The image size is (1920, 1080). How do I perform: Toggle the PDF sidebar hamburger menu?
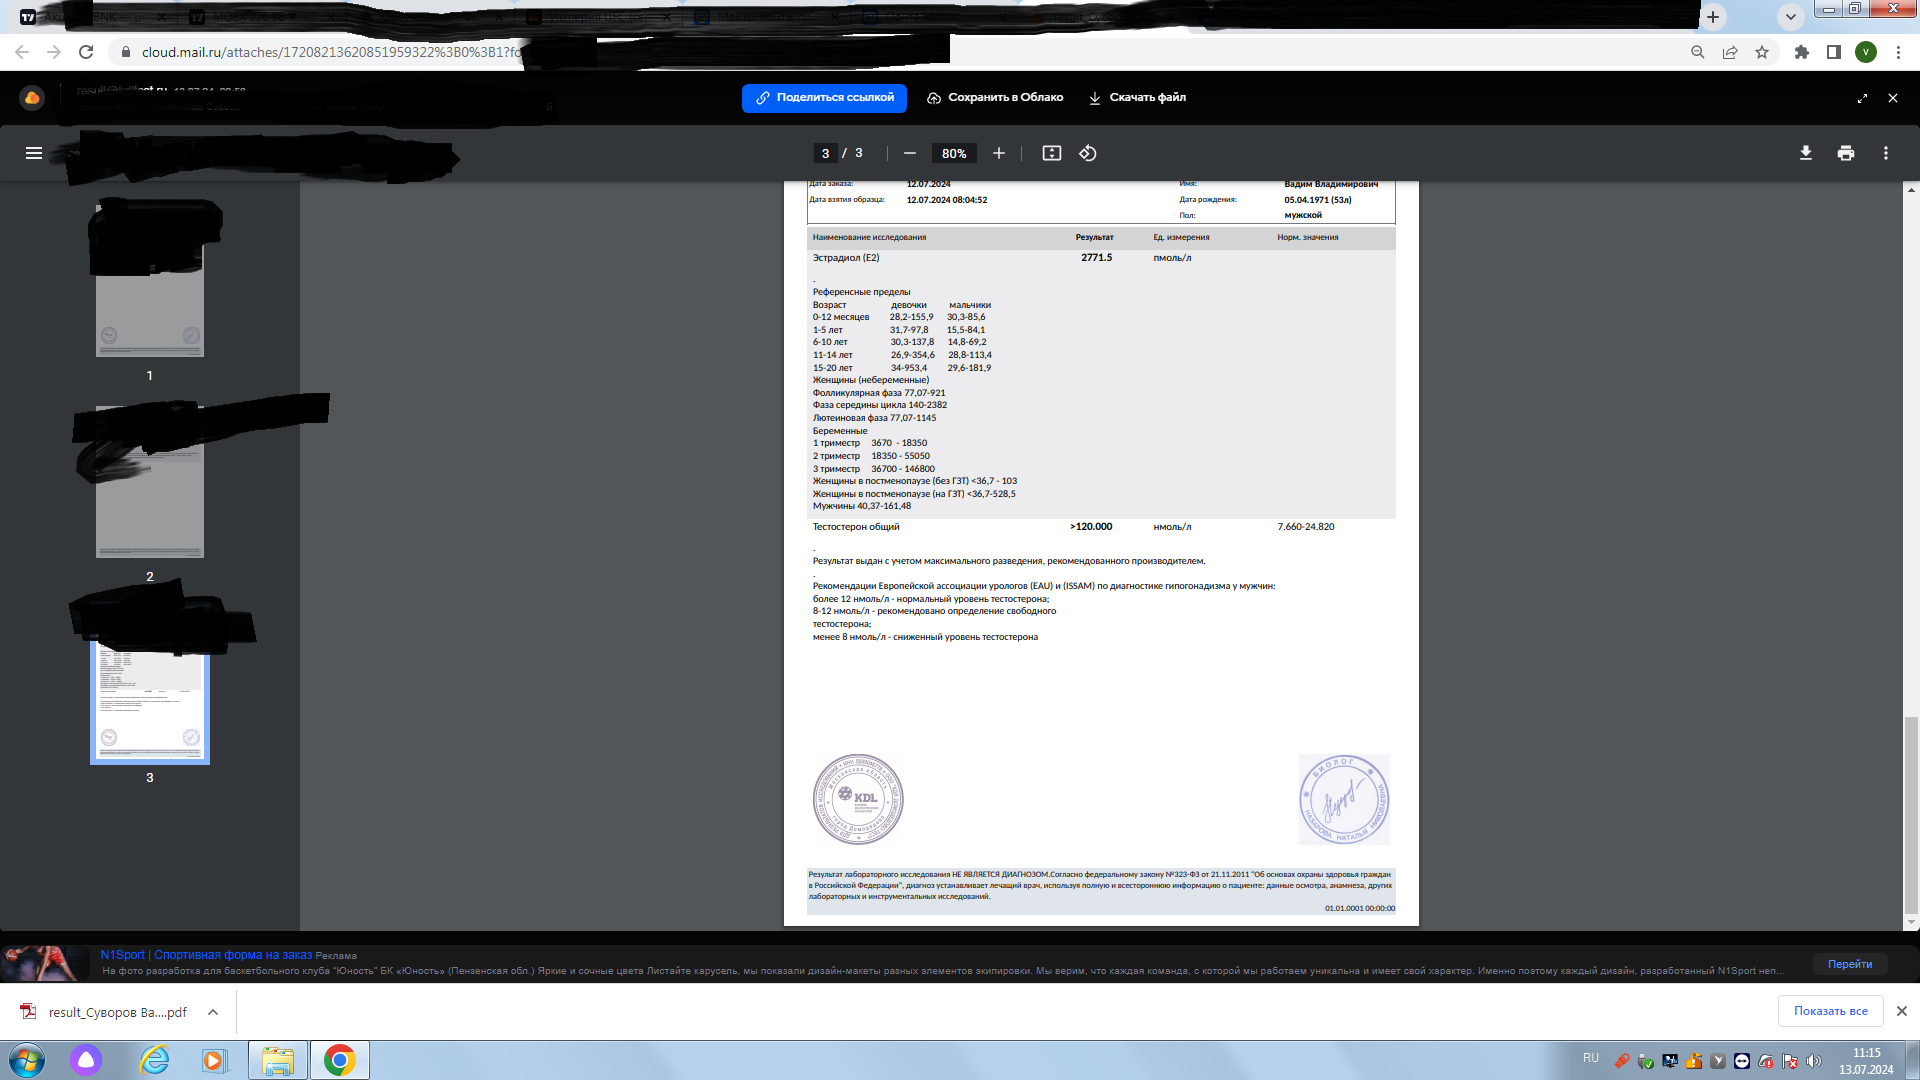[34, 153]
